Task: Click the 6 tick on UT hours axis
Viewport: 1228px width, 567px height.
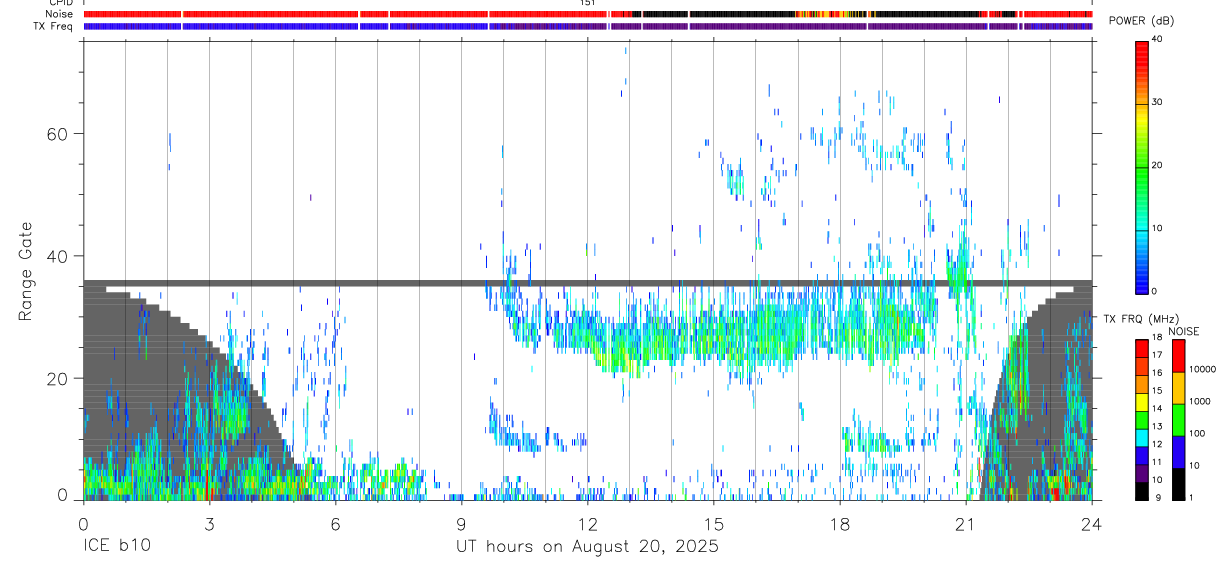Action: [335, 523]
